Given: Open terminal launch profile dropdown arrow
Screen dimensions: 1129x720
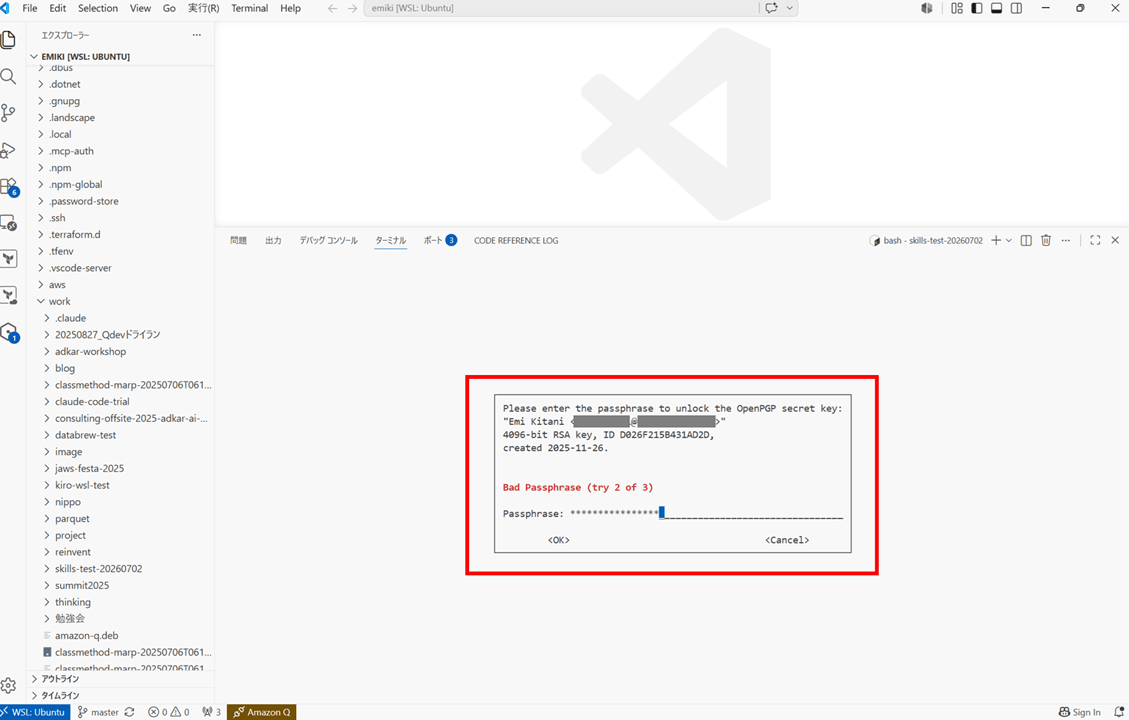Looking at the screenshot, I should point(1009,240).
